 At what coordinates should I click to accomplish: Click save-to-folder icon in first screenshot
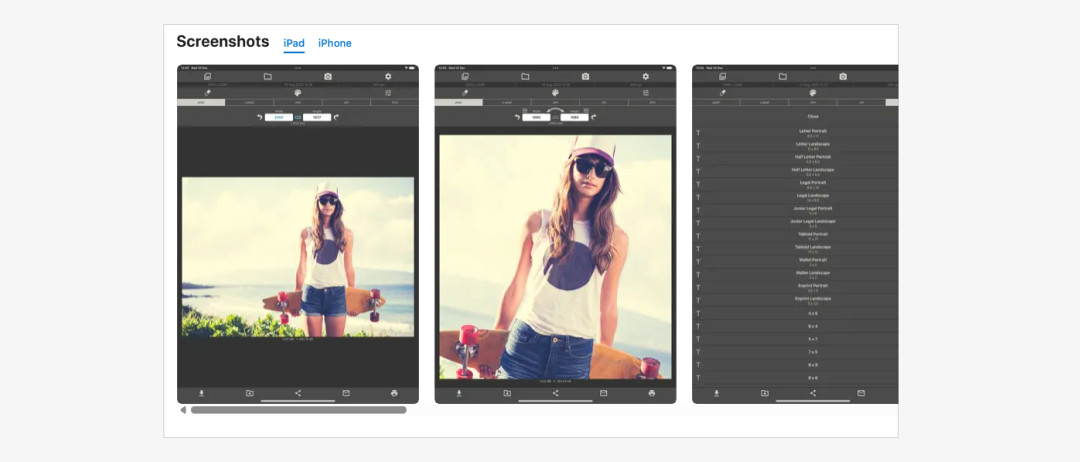(249, 393)
